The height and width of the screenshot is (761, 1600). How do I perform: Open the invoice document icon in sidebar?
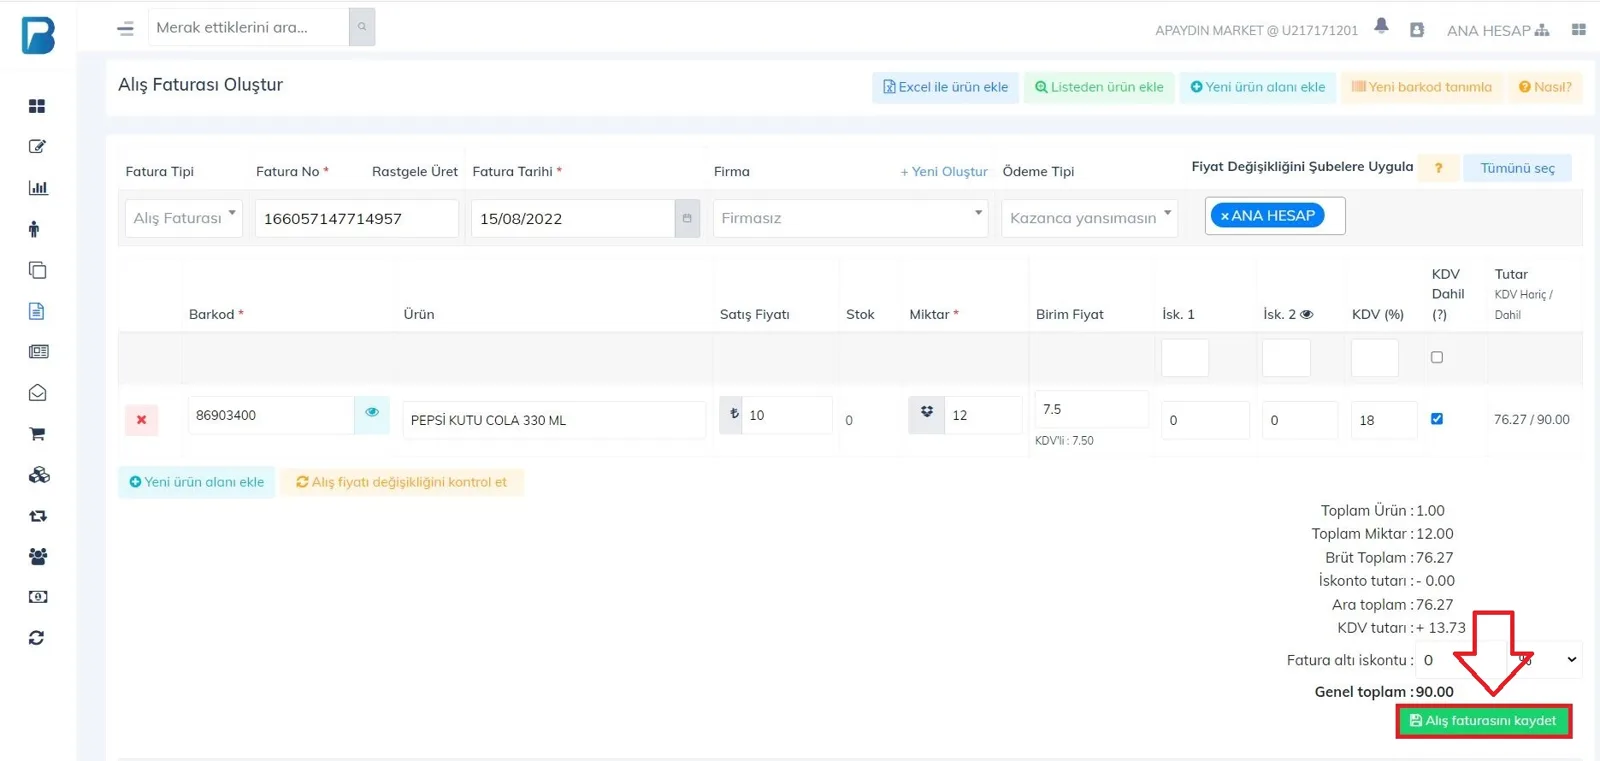(x=37, y=311)
